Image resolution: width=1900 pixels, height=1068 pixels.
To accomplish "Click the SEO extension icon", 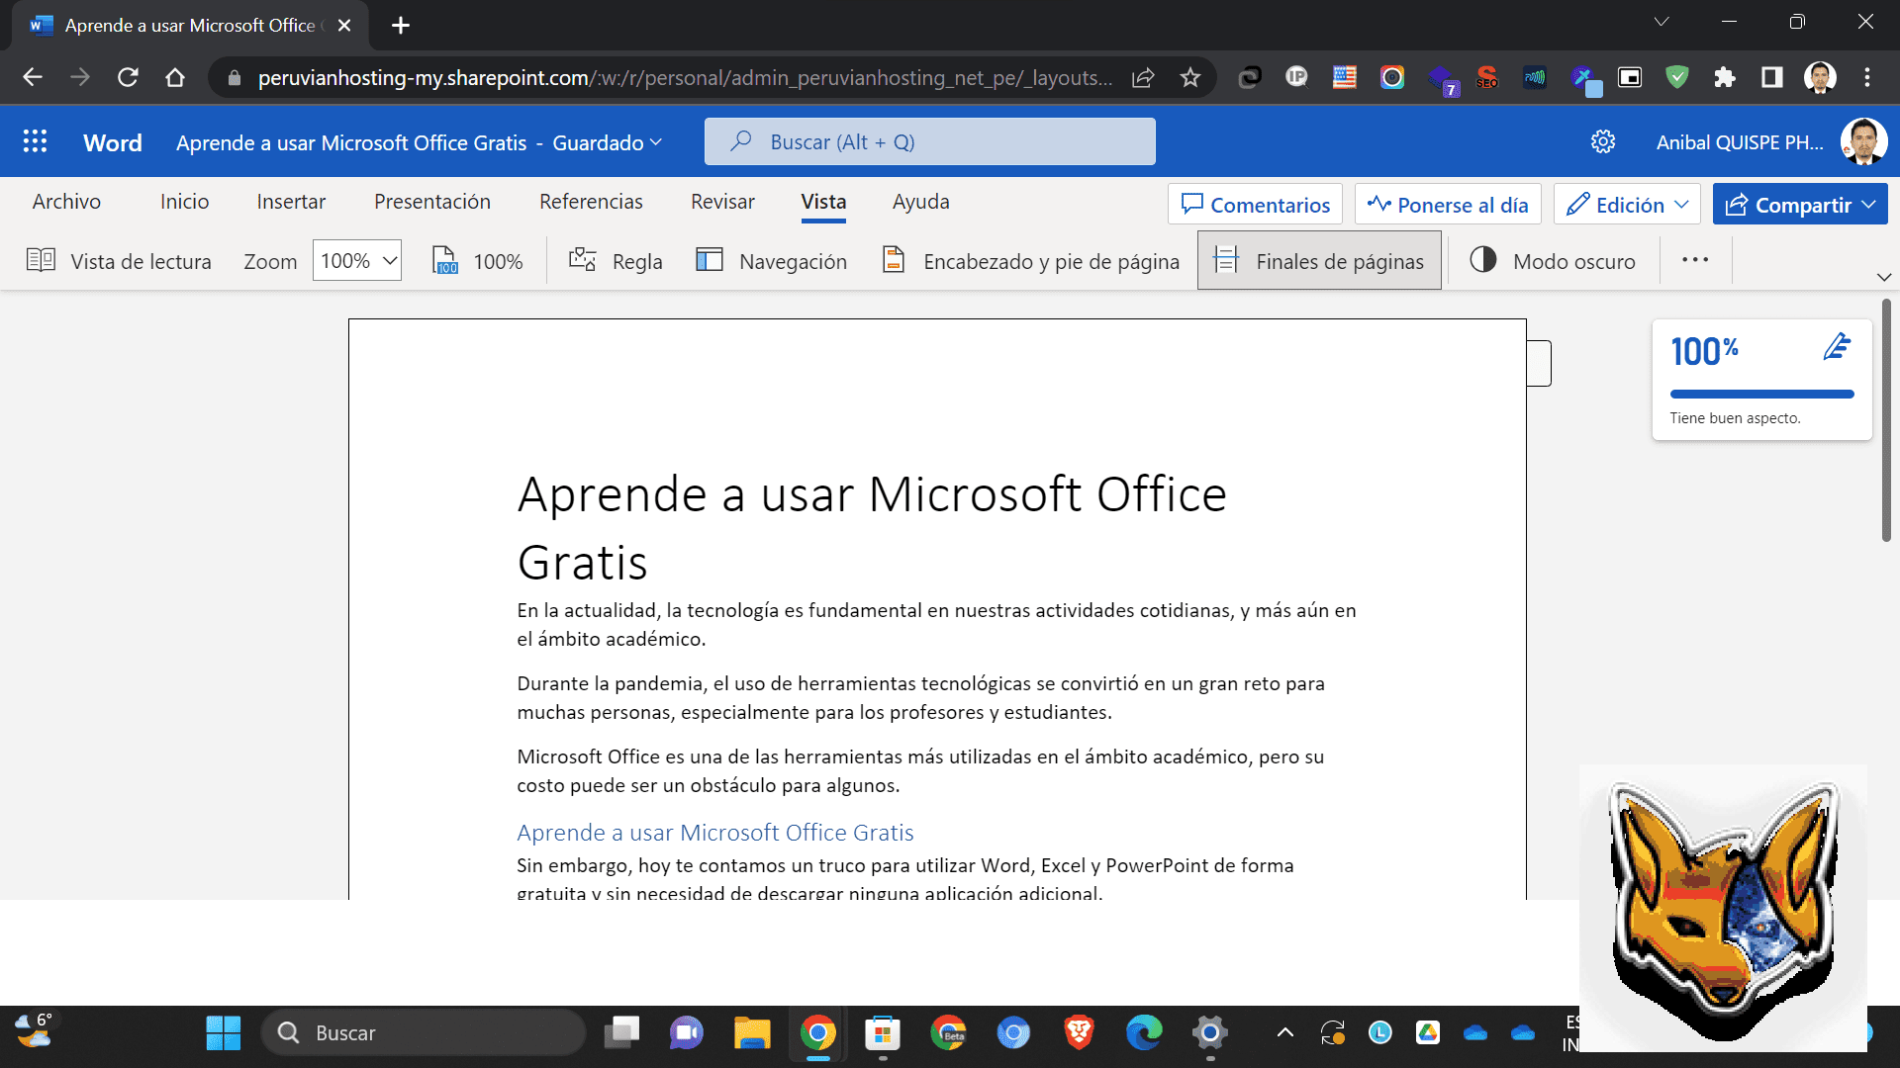I will [1487, 77].
